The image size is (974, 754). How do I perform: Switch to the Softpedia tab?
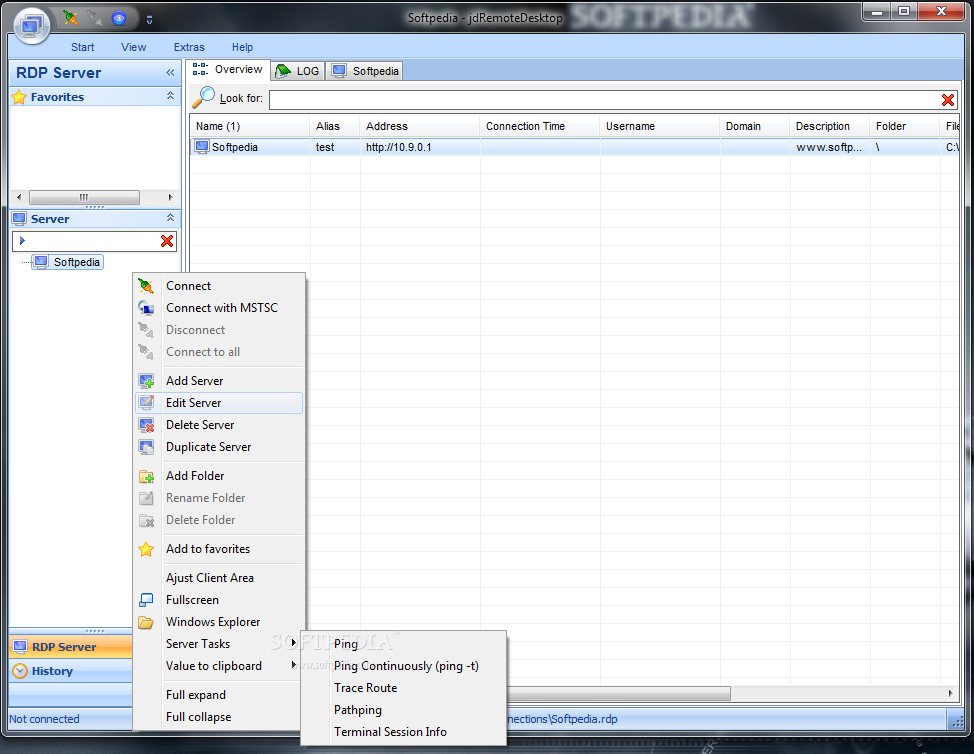[365, 71]
